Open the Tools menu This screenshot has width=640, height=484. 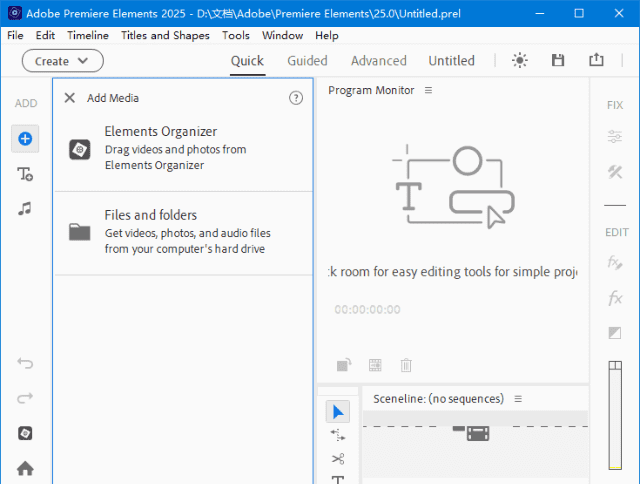[236, 36]
